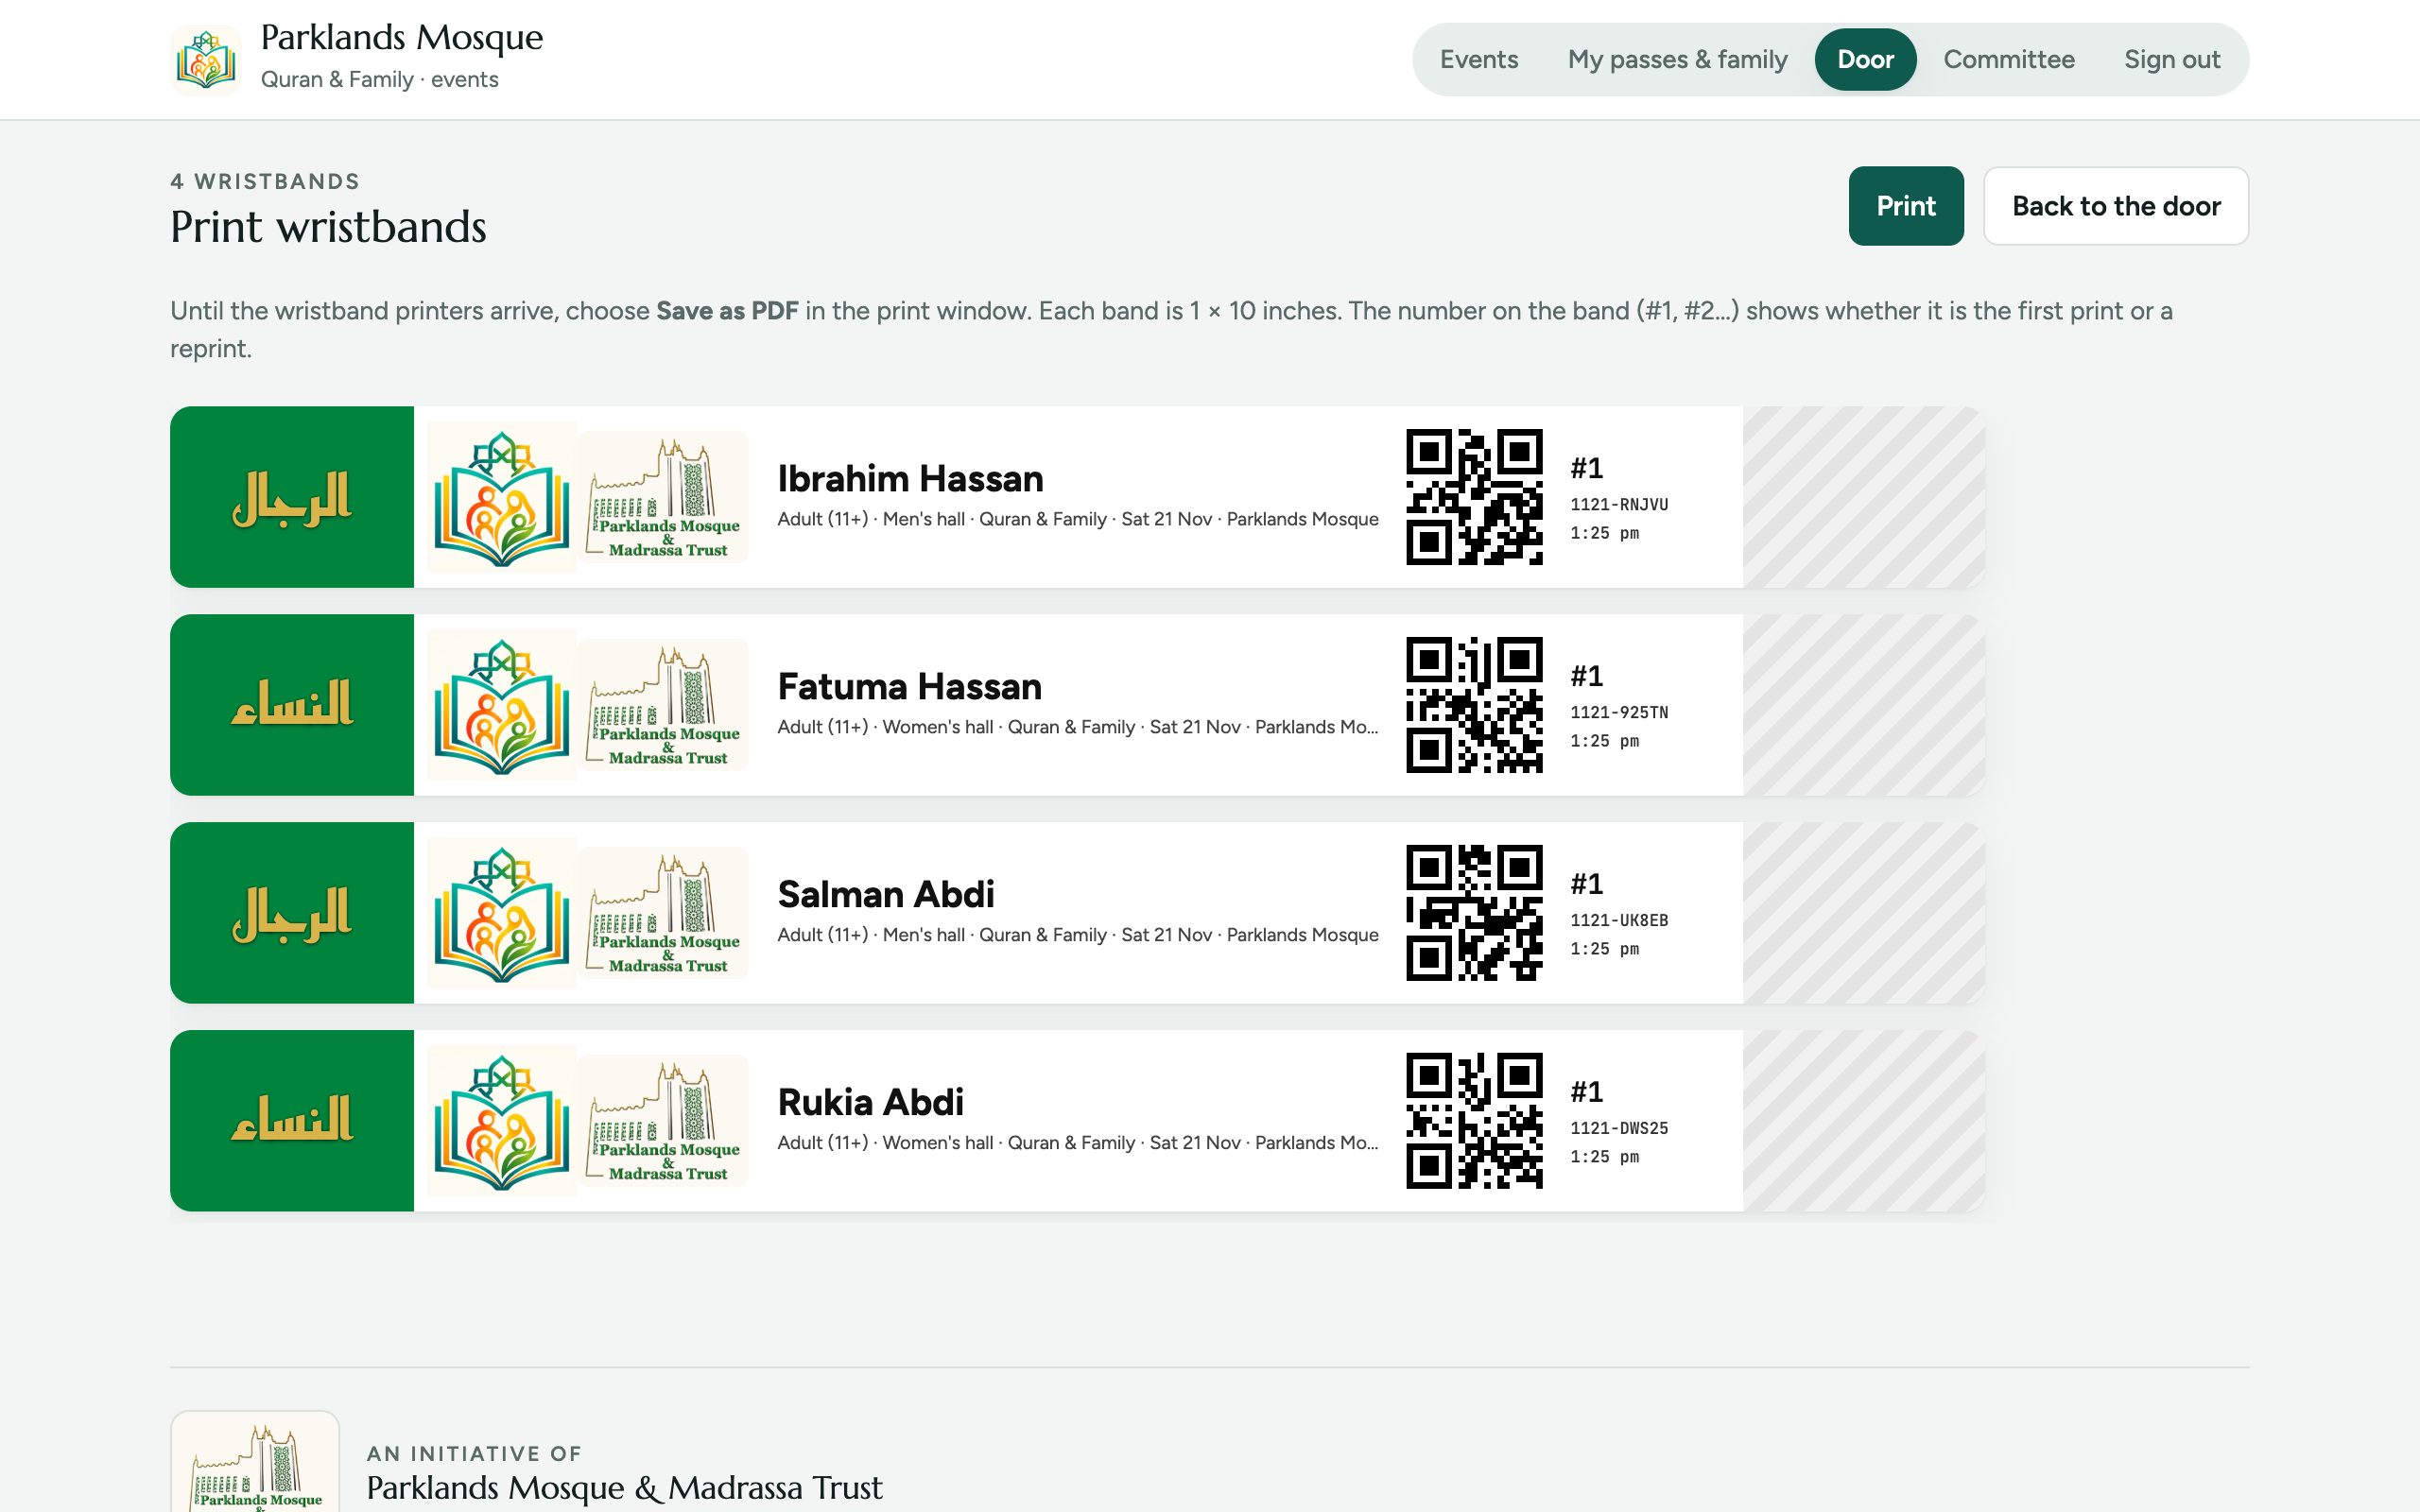Click the #1 print number on Ibrahim Hassan's band
This screenshot has width=2420, height=1512.
pyautogui.click(x=1587, y=468)
